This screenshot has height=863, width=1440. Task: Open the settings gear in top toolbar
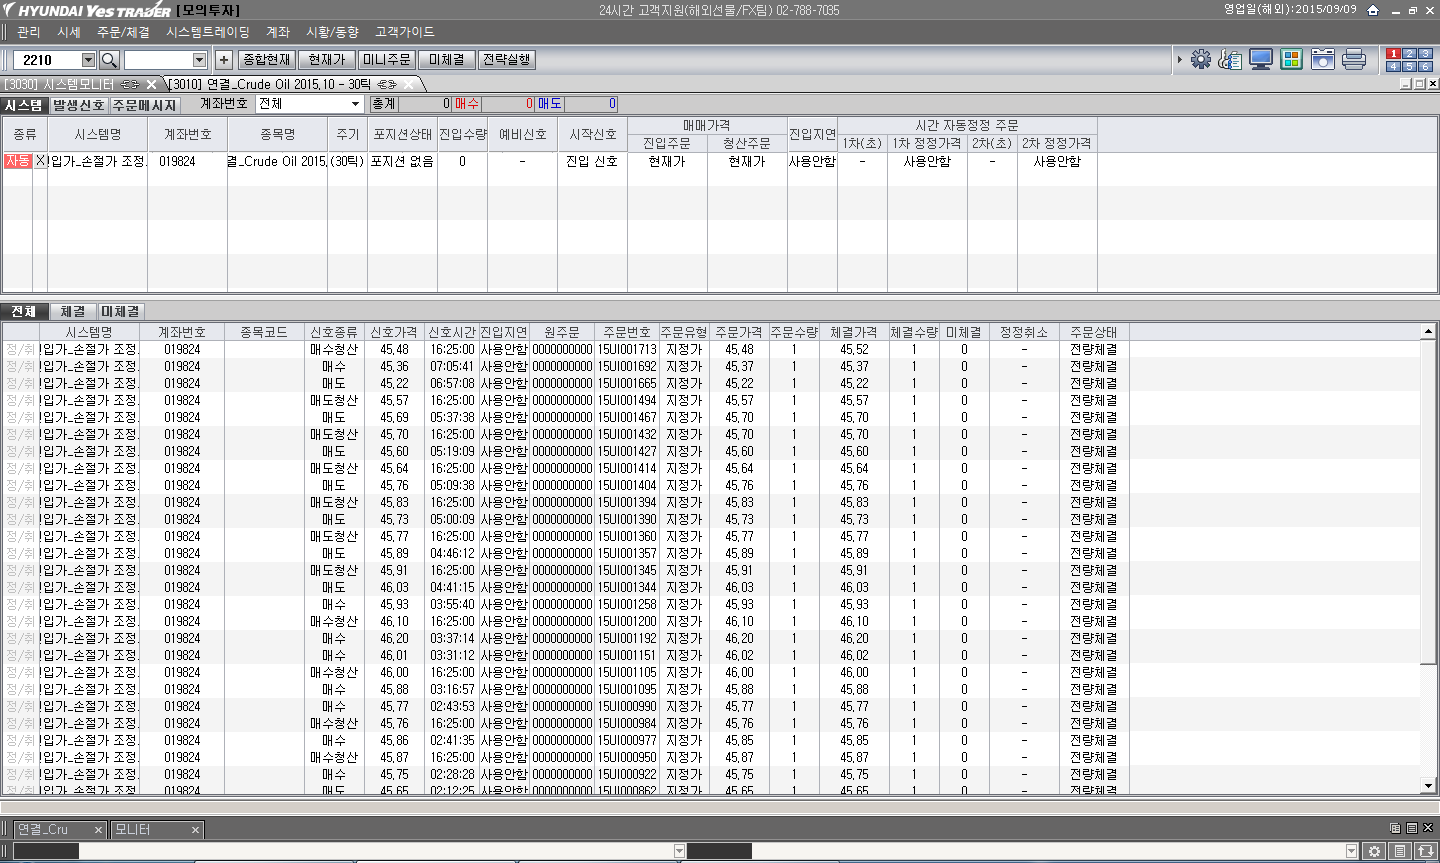(1201, 60)
